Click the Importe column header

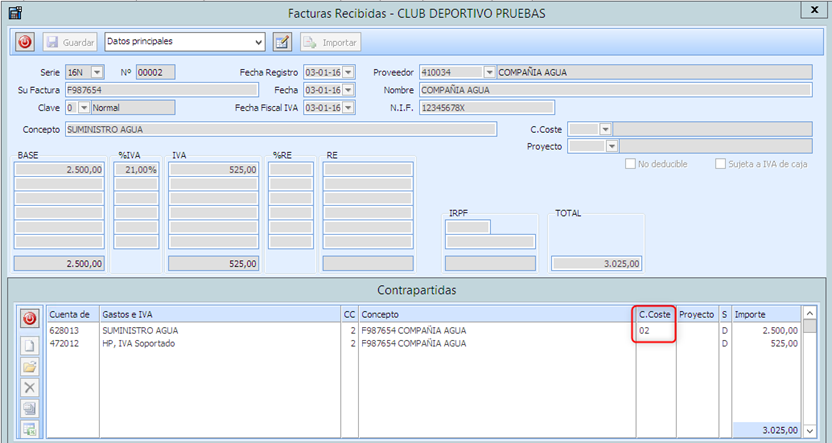point(766,314)
